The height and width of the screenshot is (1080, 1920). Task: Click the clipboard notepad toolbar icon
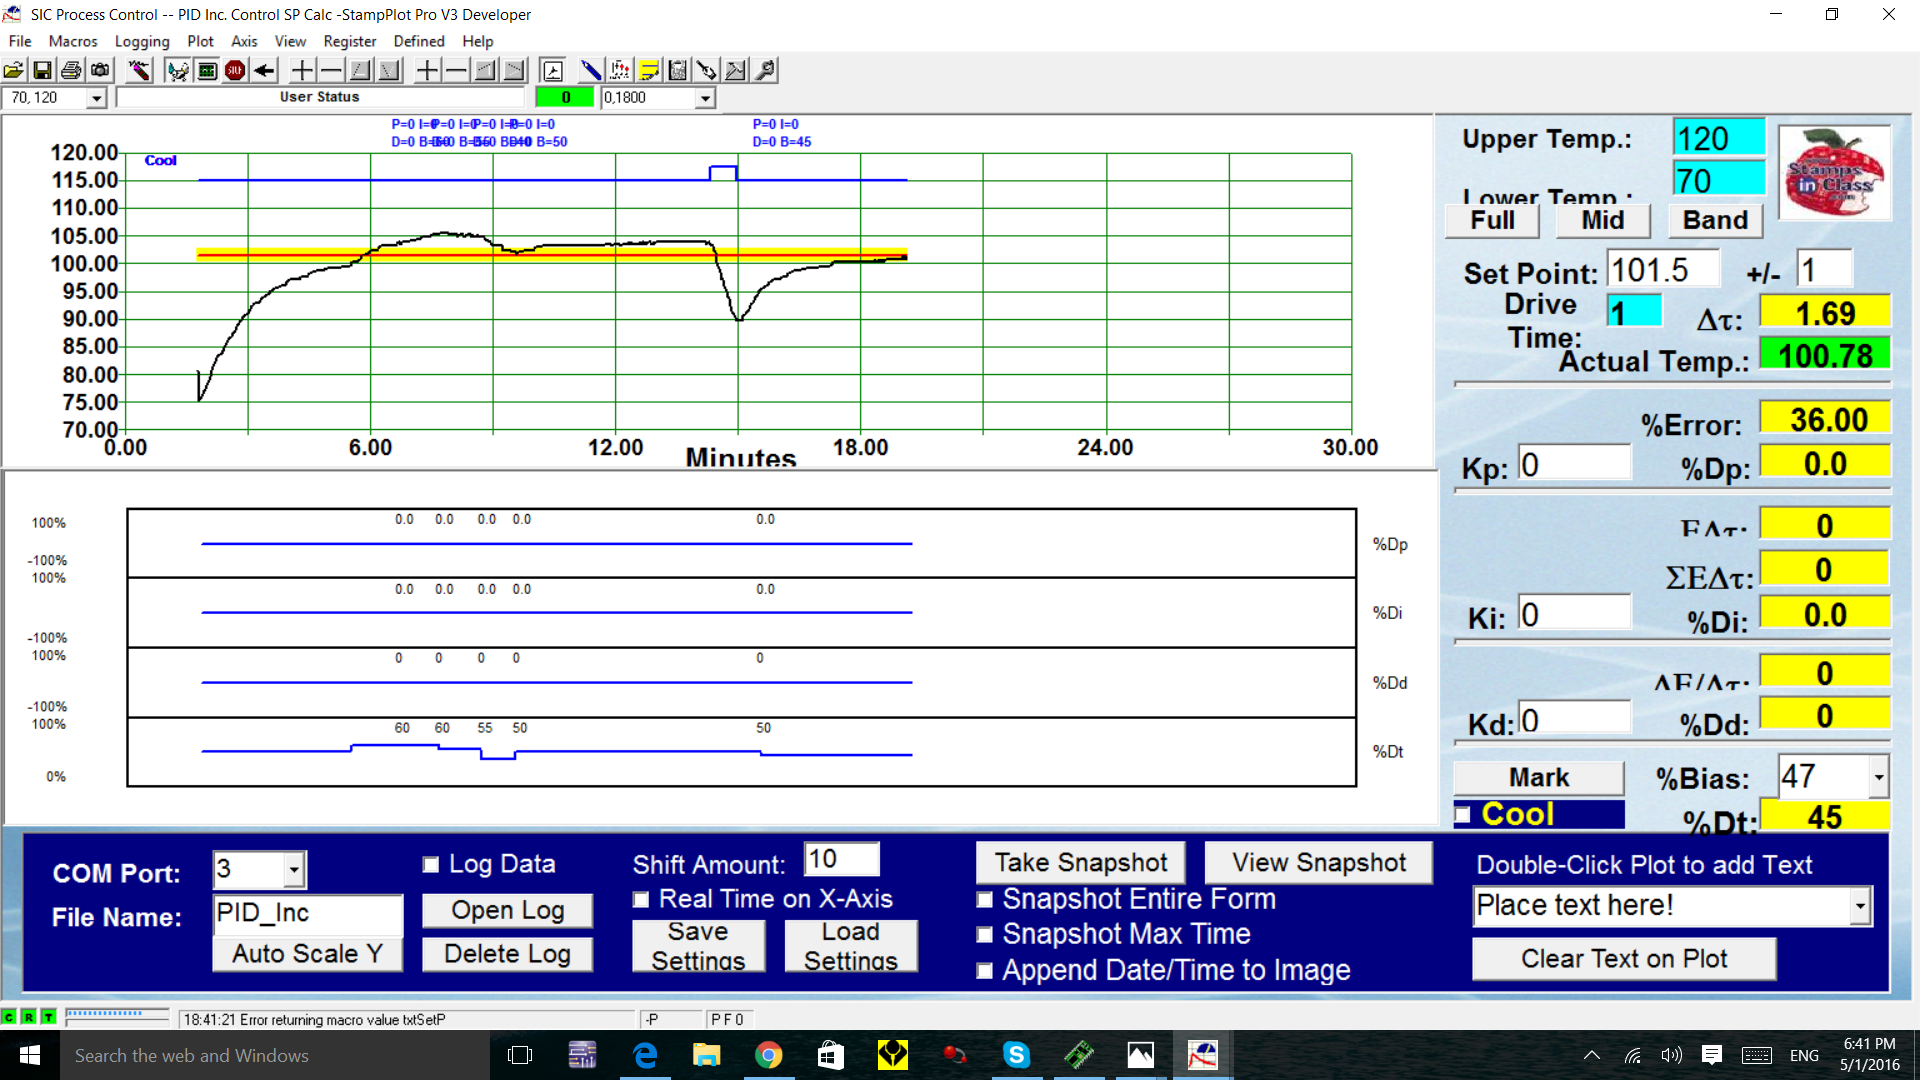(x=678, y=70)
